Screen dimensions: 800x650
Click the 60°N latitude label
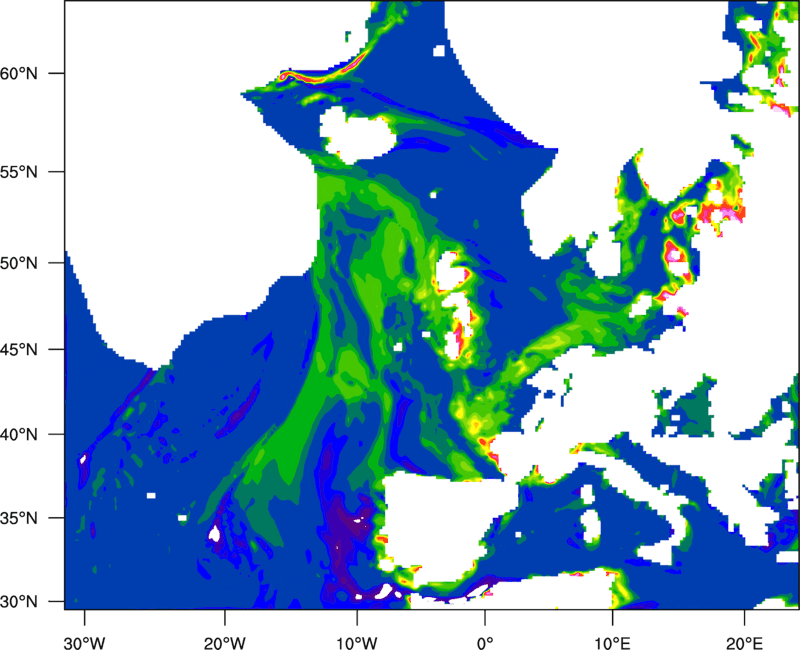click(19, 73)
